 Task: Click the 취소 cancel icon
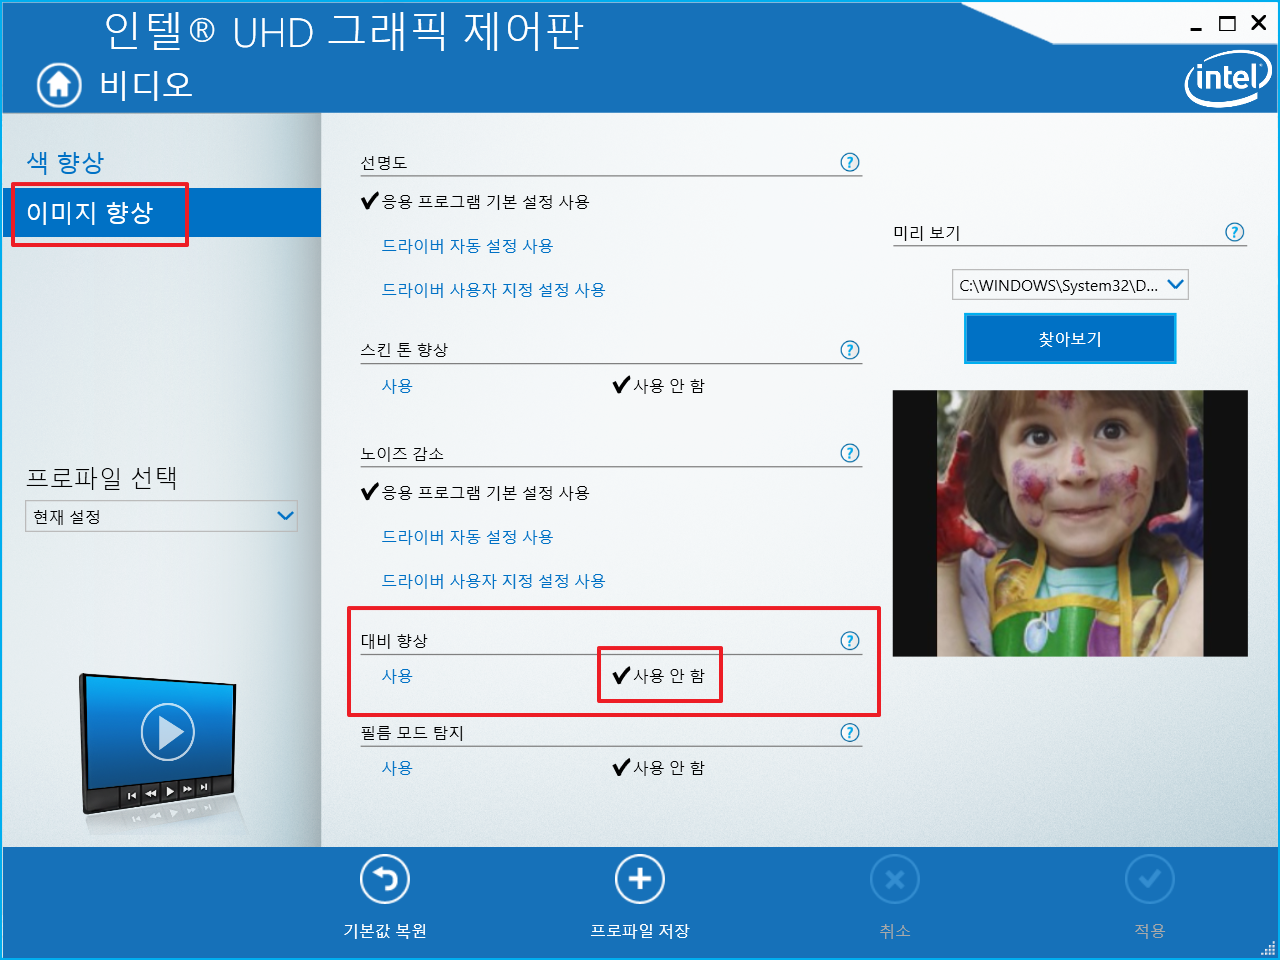895,880
